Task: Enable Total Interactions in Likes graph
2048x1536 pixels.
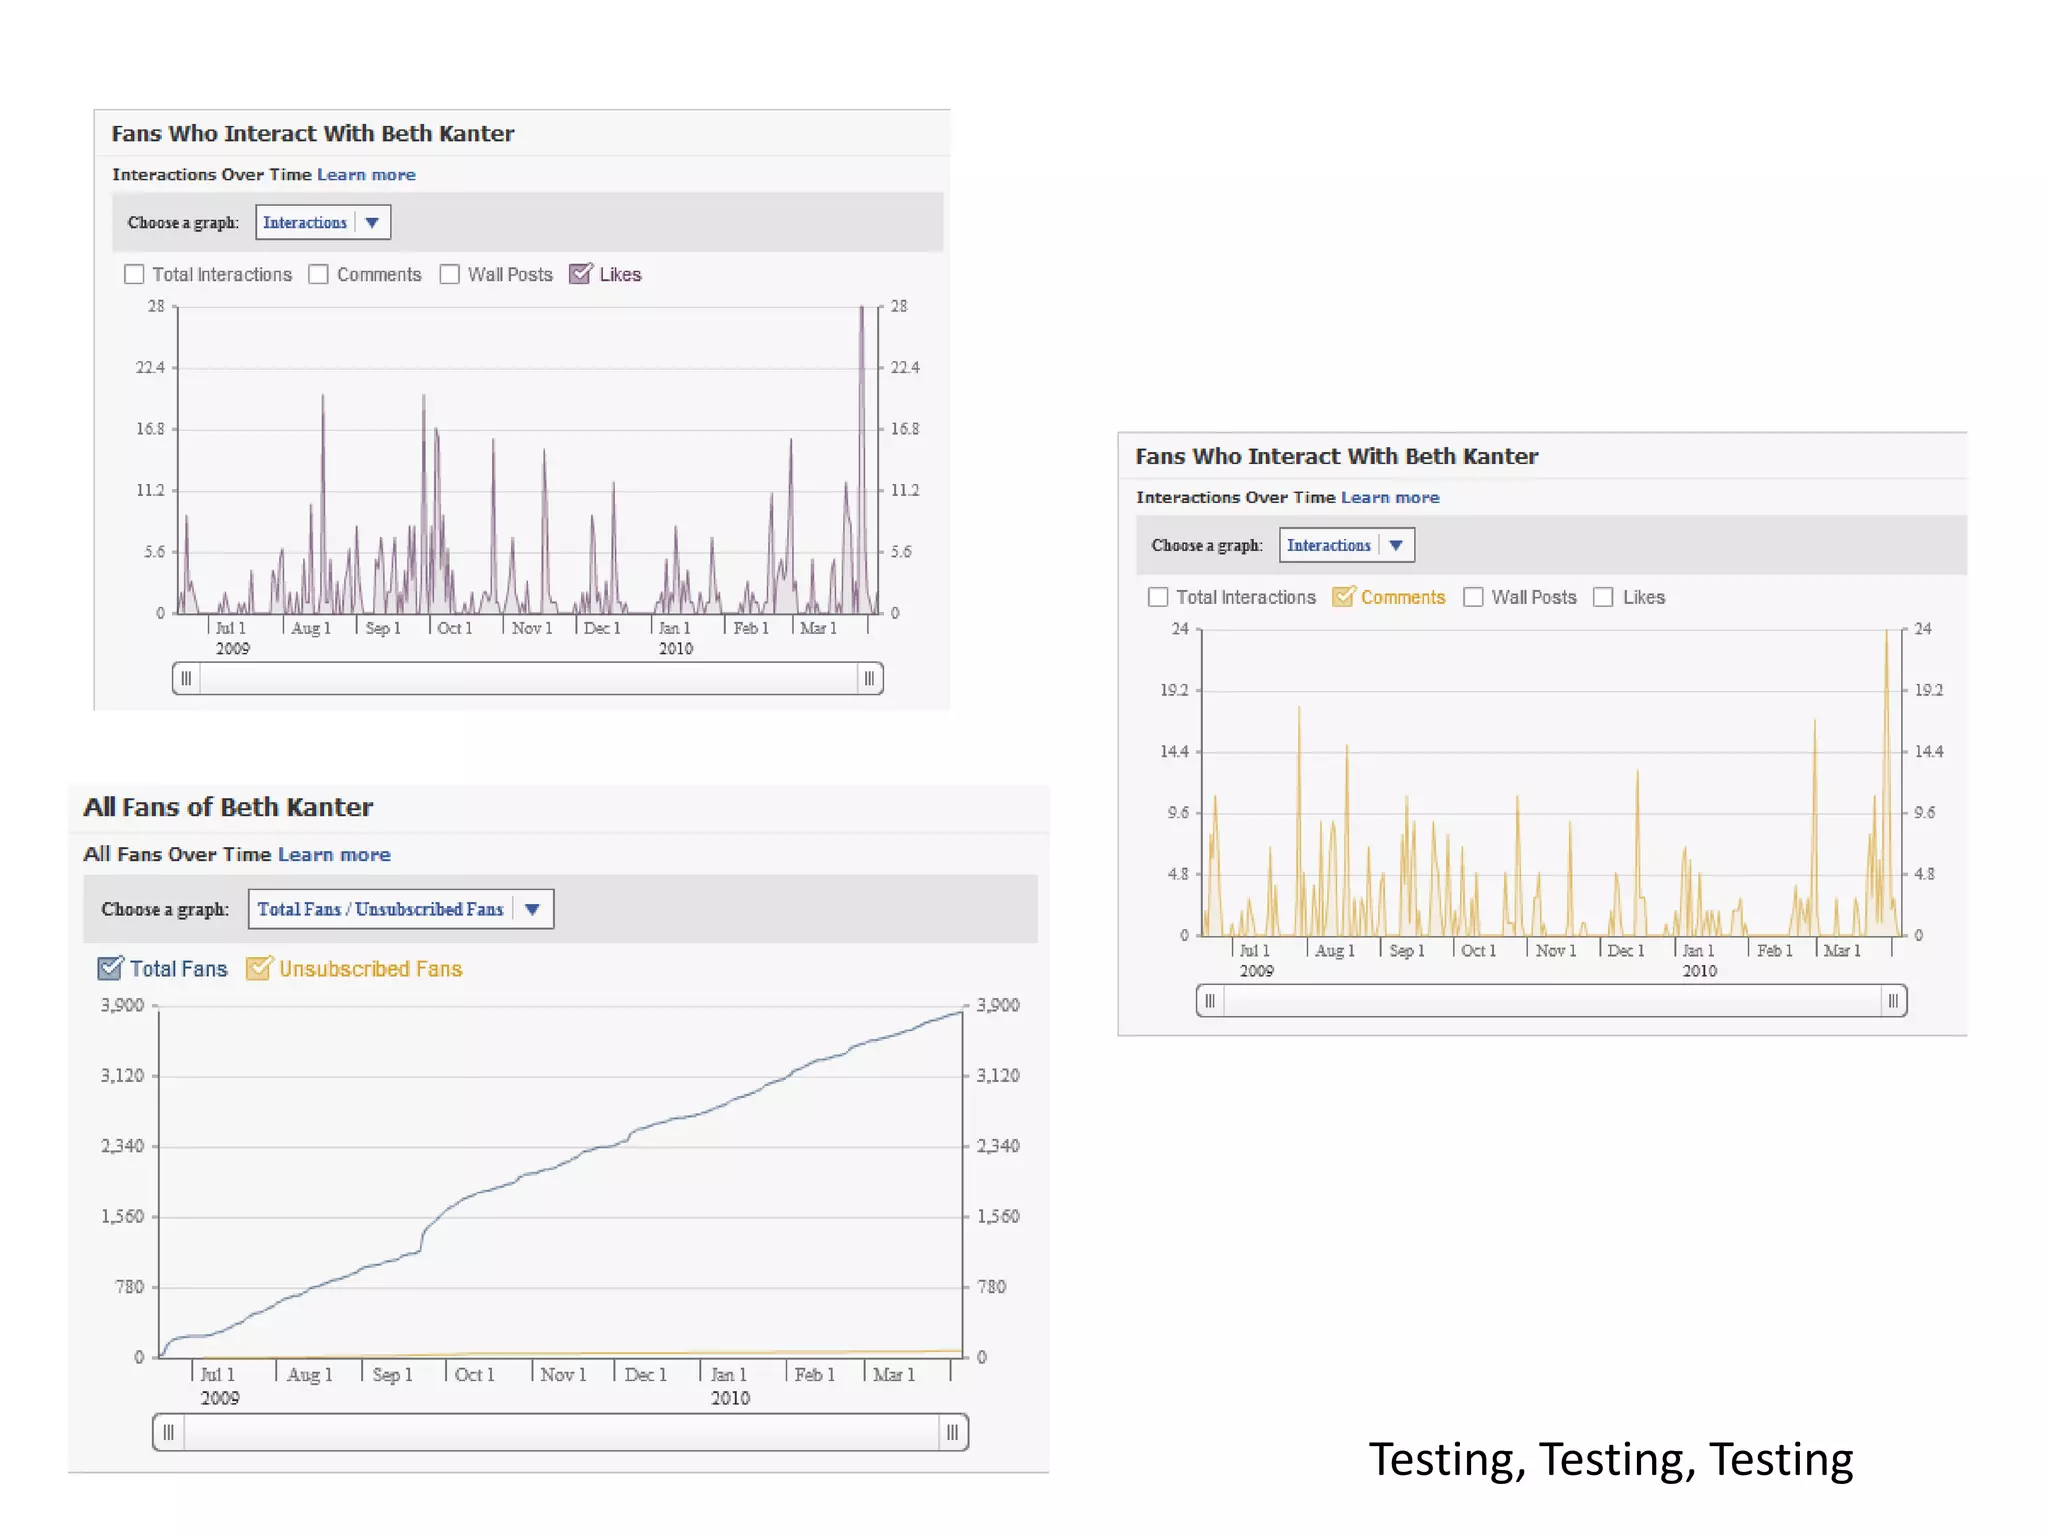Action: (x=134, y=274)
